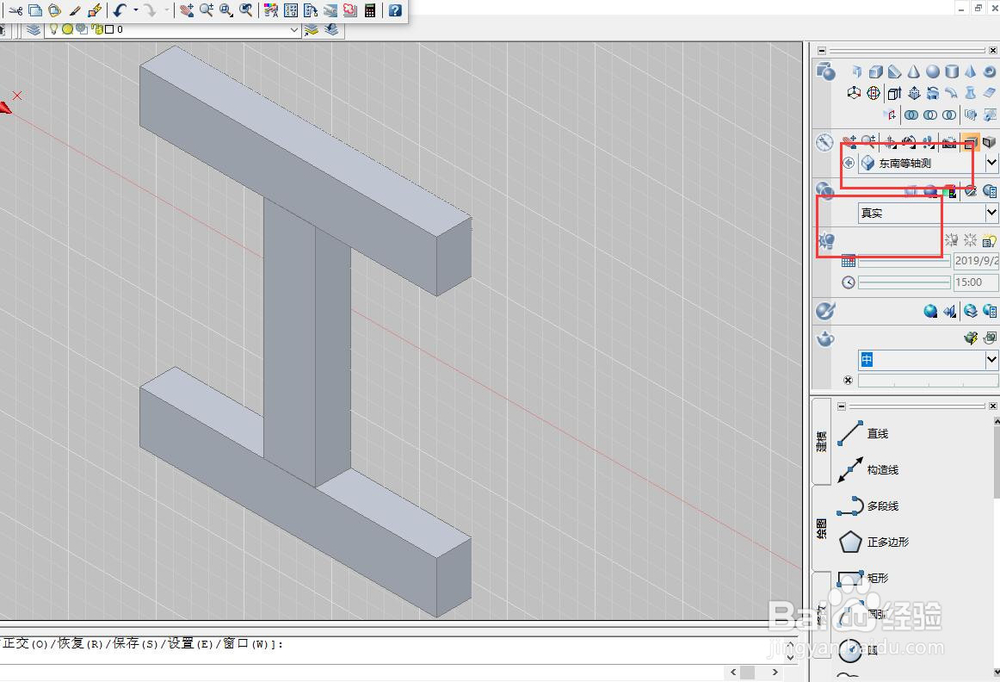The image size is (1000, 682).
Task: Open the 真实 visual style dropdown
Action: [991, 212]
